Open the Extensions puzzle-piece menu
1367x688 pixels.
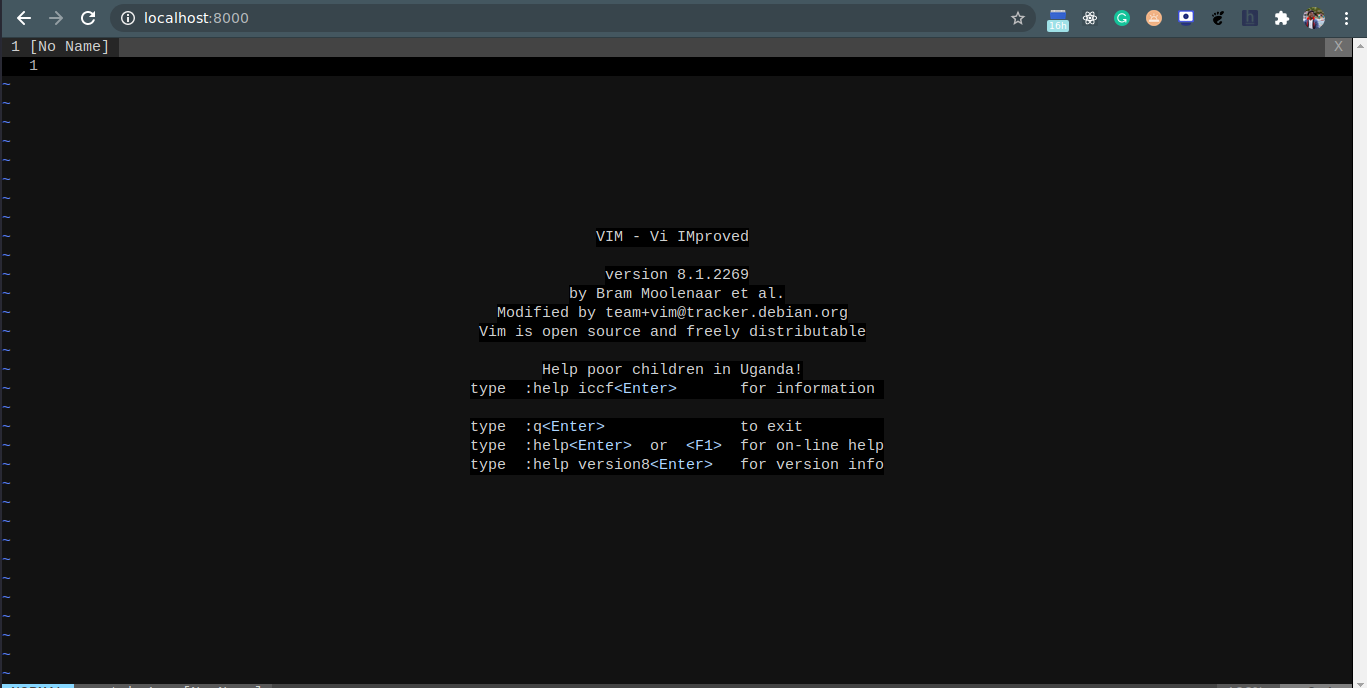1282,18
